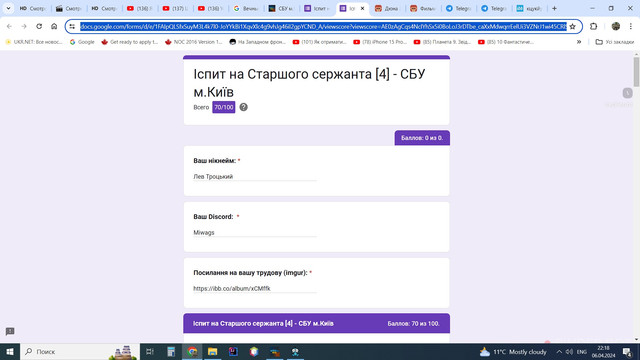
Task: Click the page vertical scrollbar thumb
Action: (x=636, y=71)
